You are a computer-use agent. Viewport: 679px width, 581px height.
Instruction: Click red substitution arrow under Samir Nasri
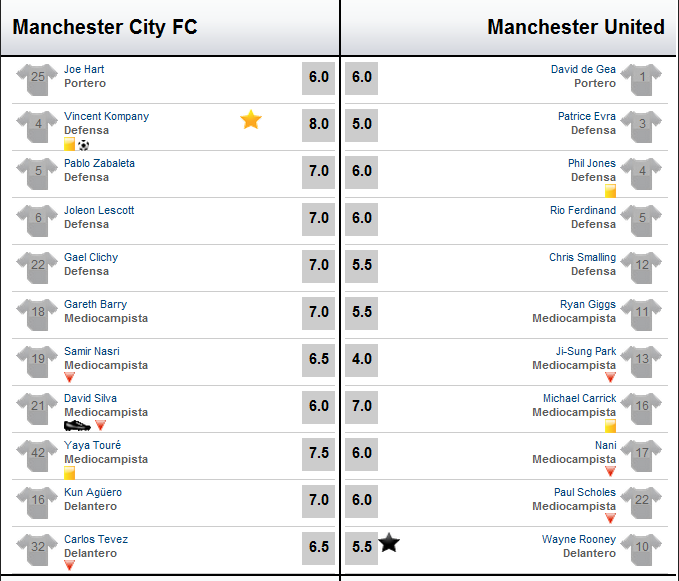click(x=69, y=378)
